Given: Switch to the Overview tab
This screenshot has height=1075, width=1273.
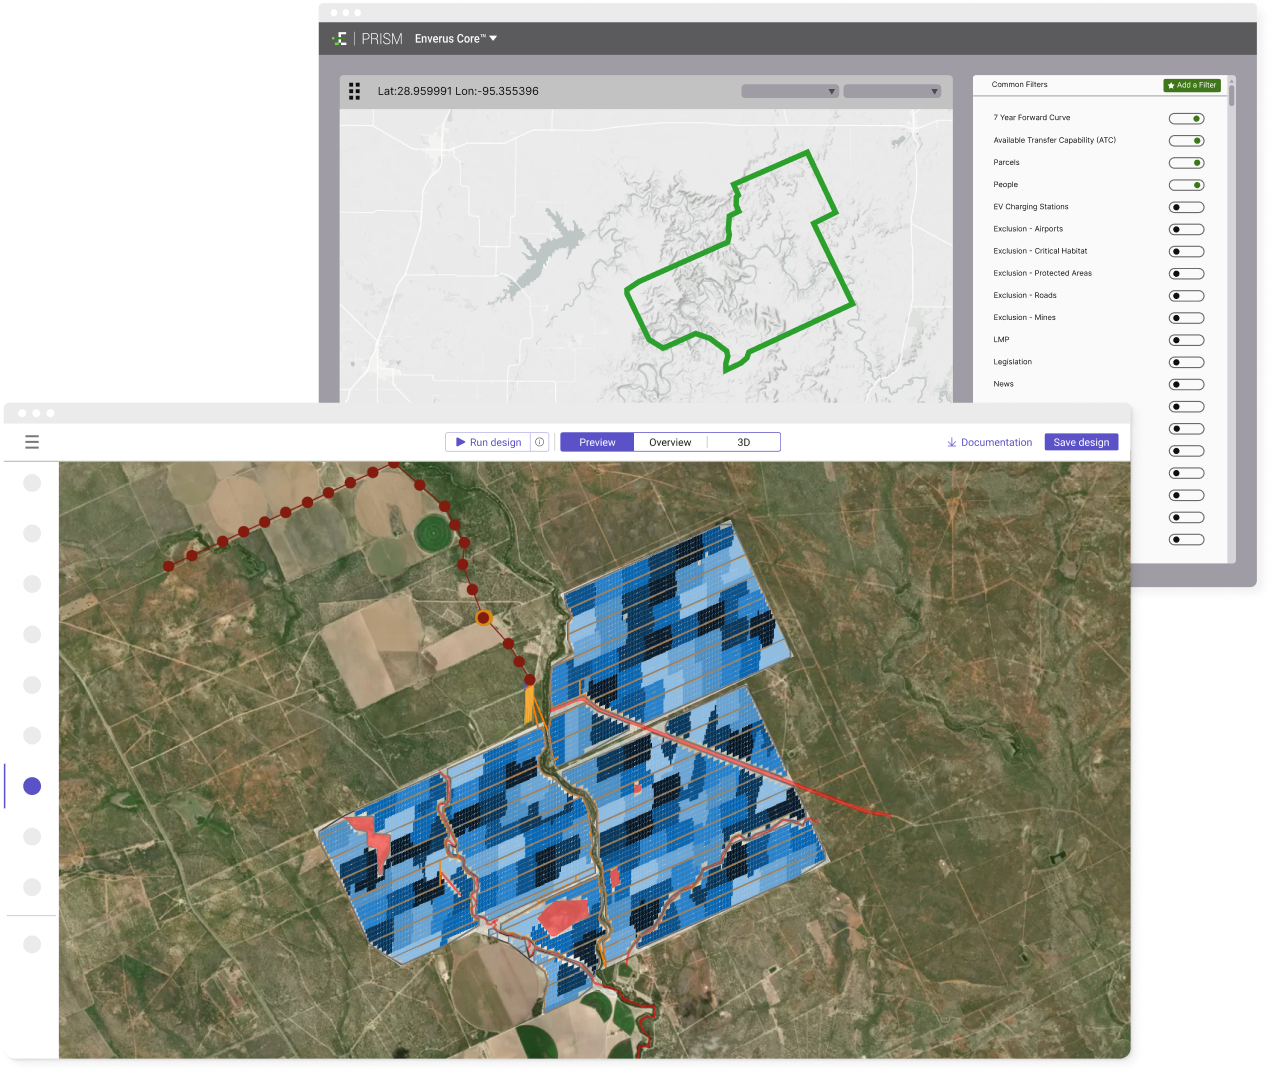Looking at the screenshot, I should click(x=670, y=442).
